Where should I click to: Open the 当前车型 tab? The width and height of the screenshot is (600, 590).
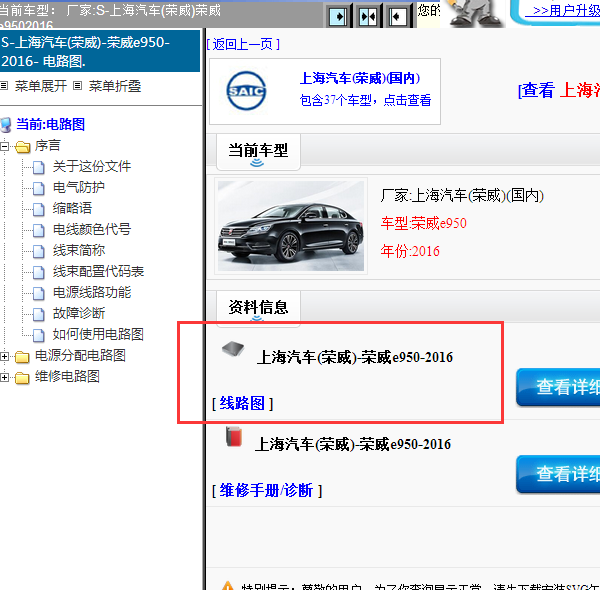click(258, 152)
